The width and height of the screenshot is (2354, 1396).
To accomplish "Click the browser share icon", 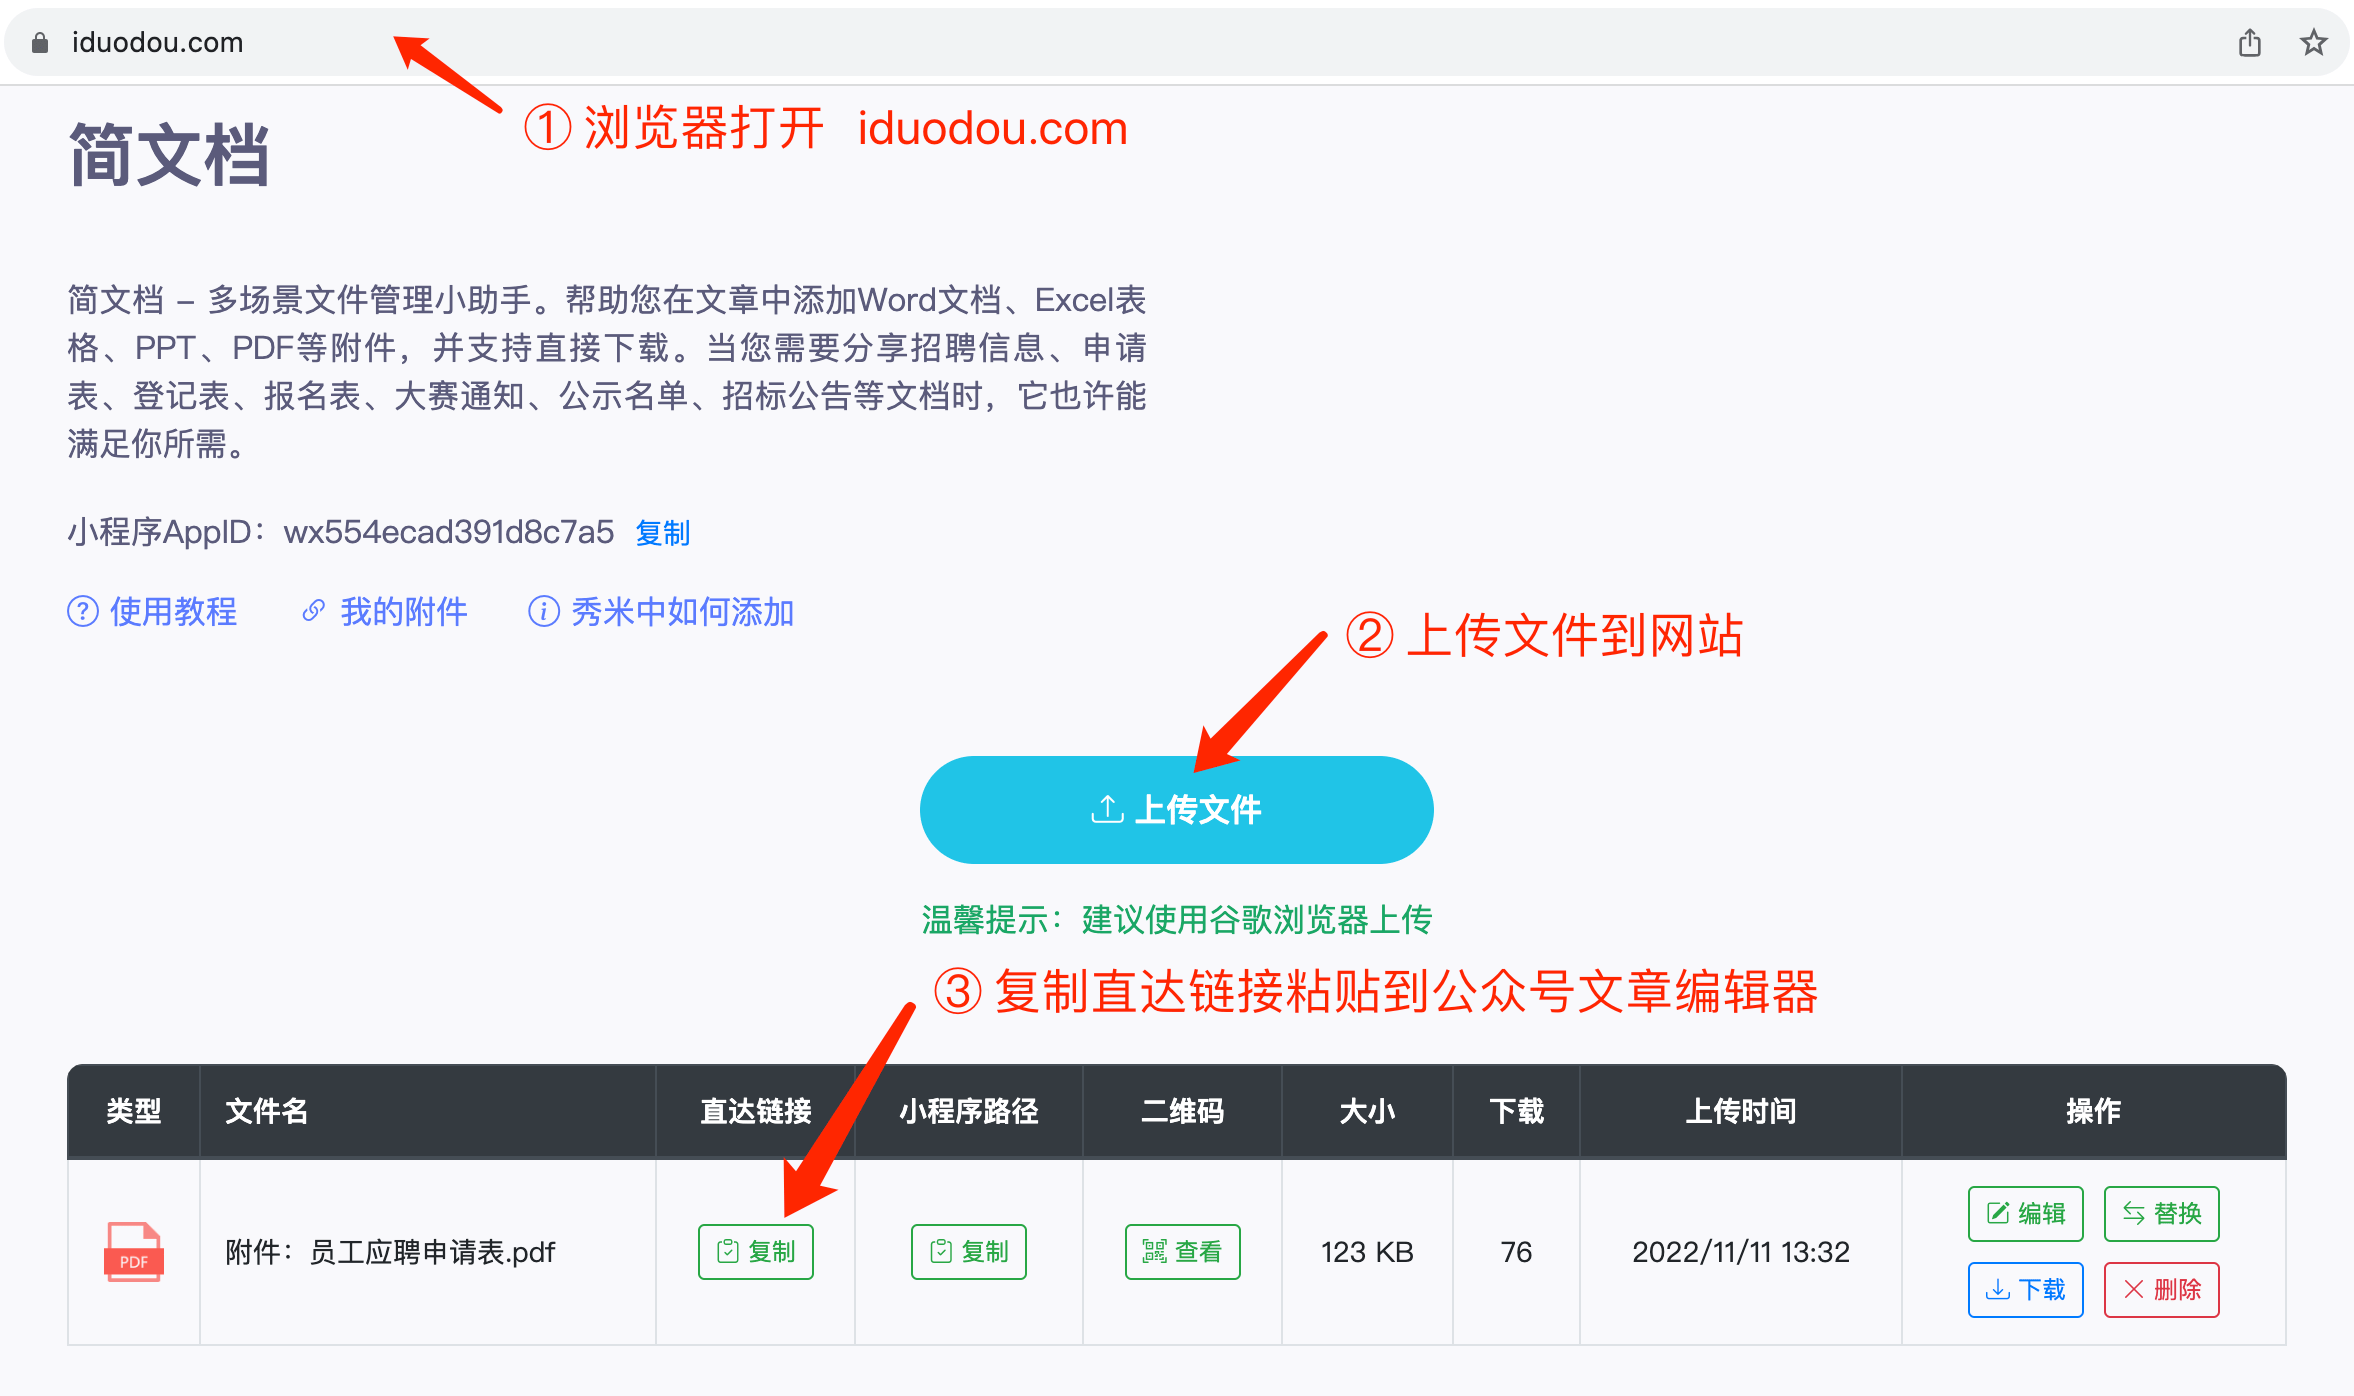I will 2249,43.
